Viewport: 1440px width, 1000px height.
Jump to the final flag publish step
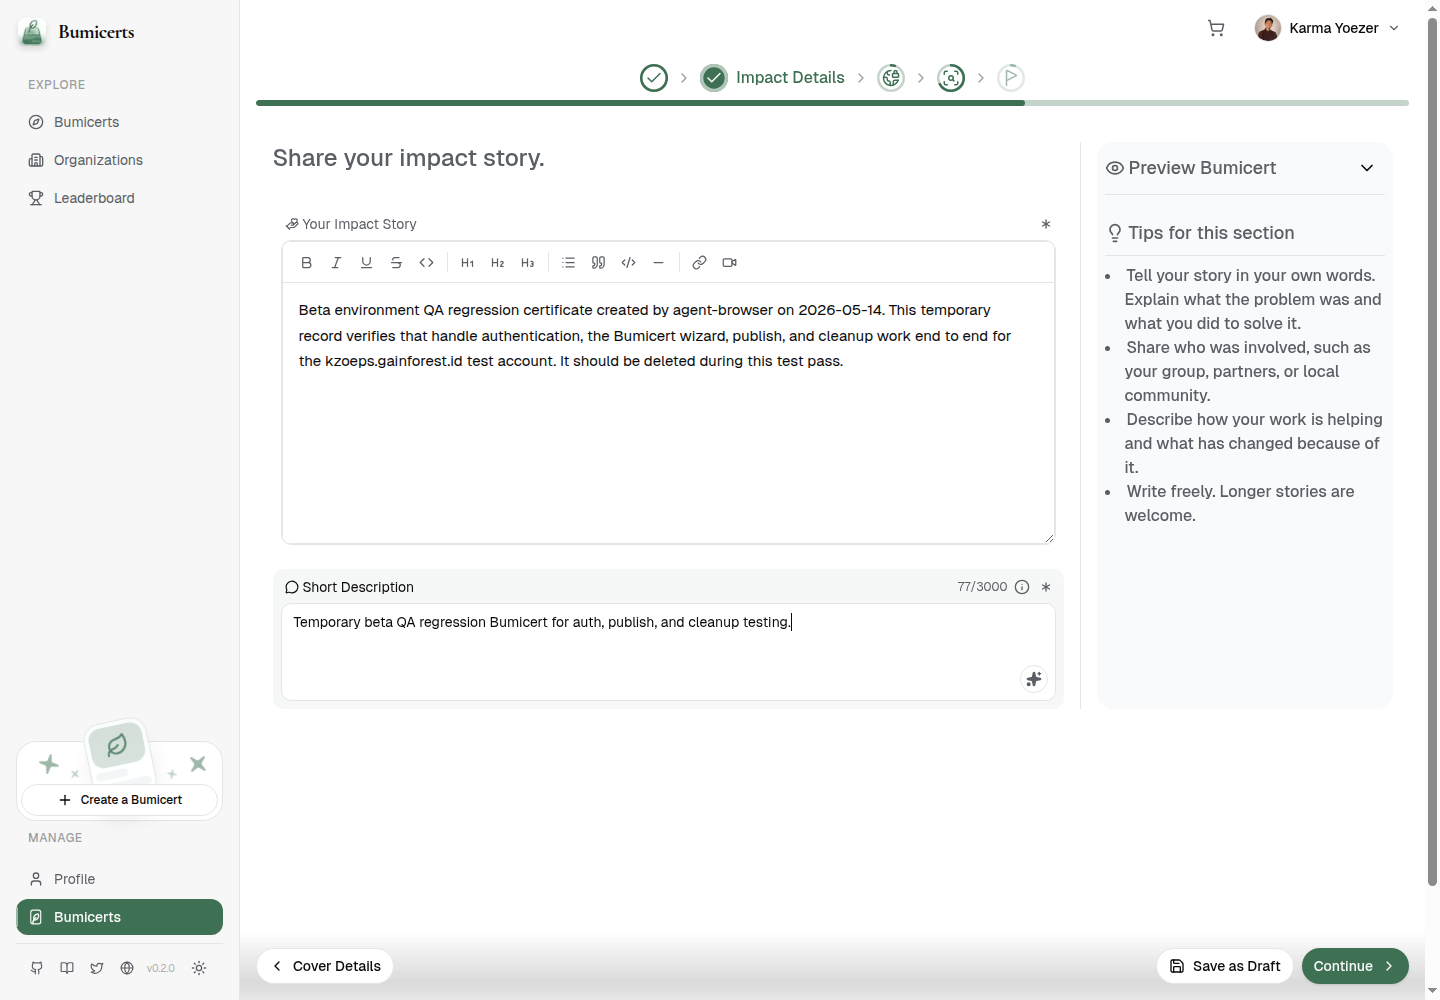(x=1011, y=78)
